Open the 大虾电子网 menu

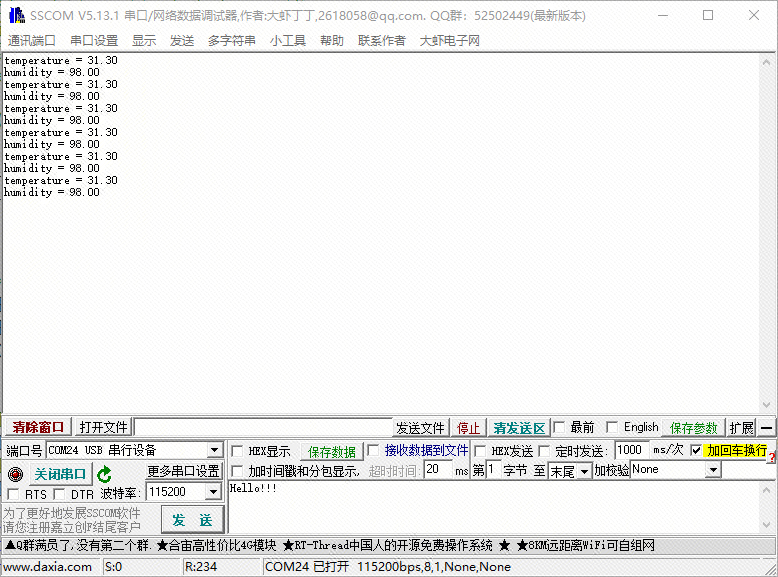450,41
